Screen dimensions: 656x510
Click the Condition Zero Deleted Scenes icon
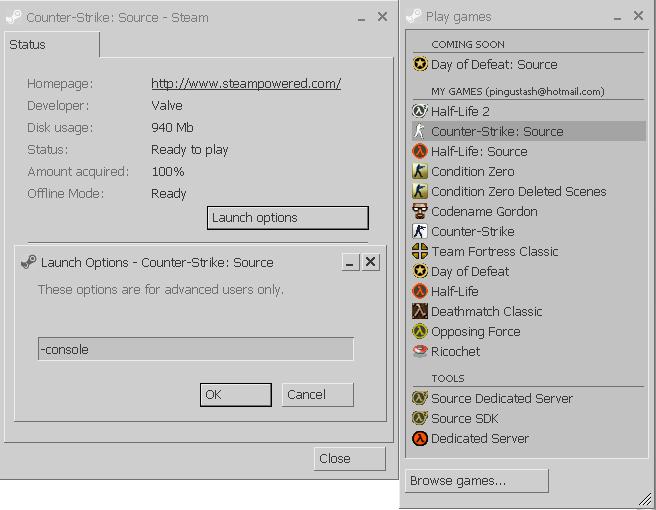pyautogui.click(x=420, y=192)
